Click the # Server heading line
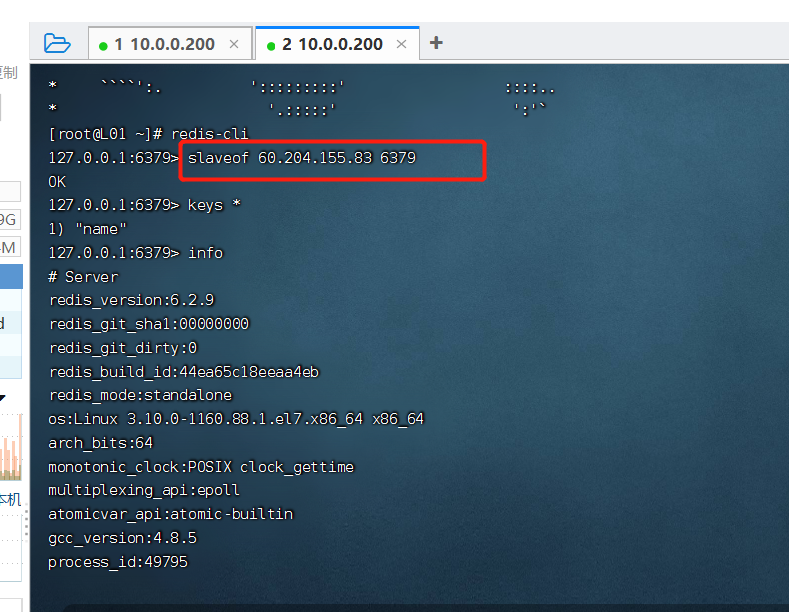The image size is (789, 612). coord(84,277)
